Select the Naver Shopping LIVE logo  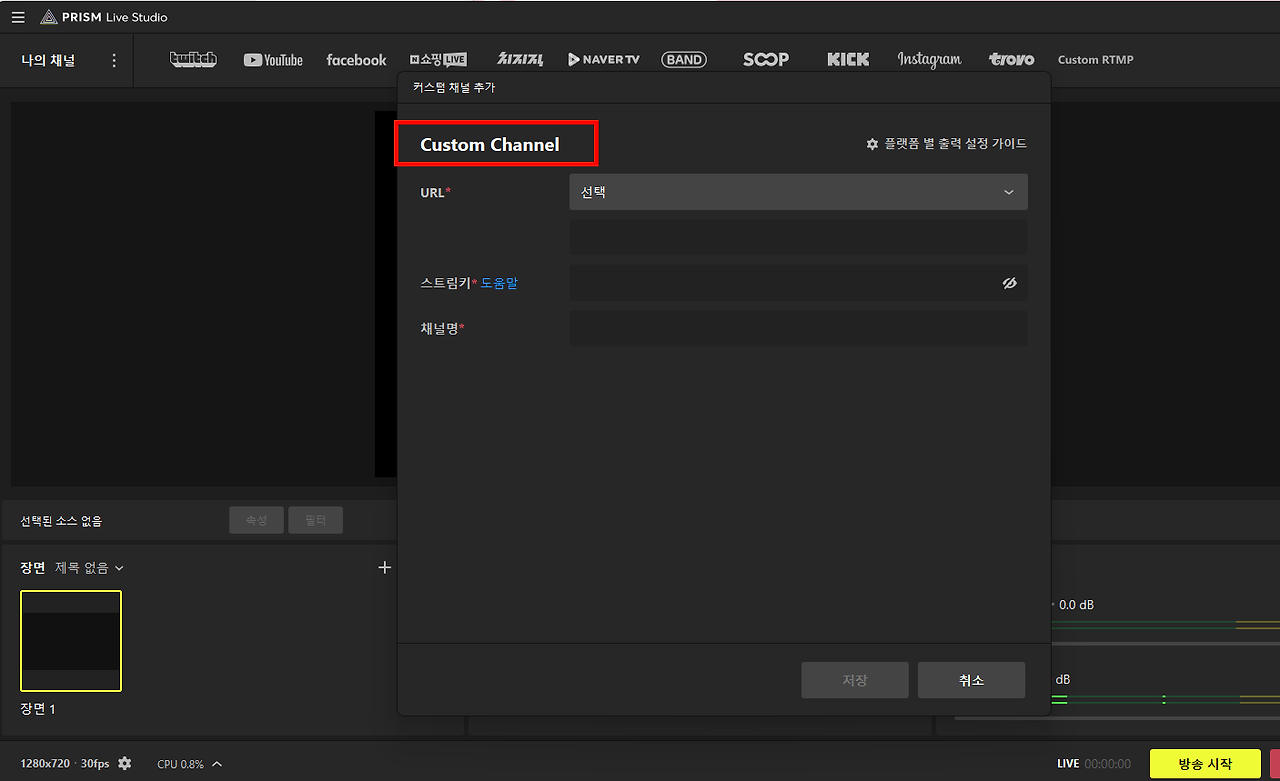(x=438, y=60)
